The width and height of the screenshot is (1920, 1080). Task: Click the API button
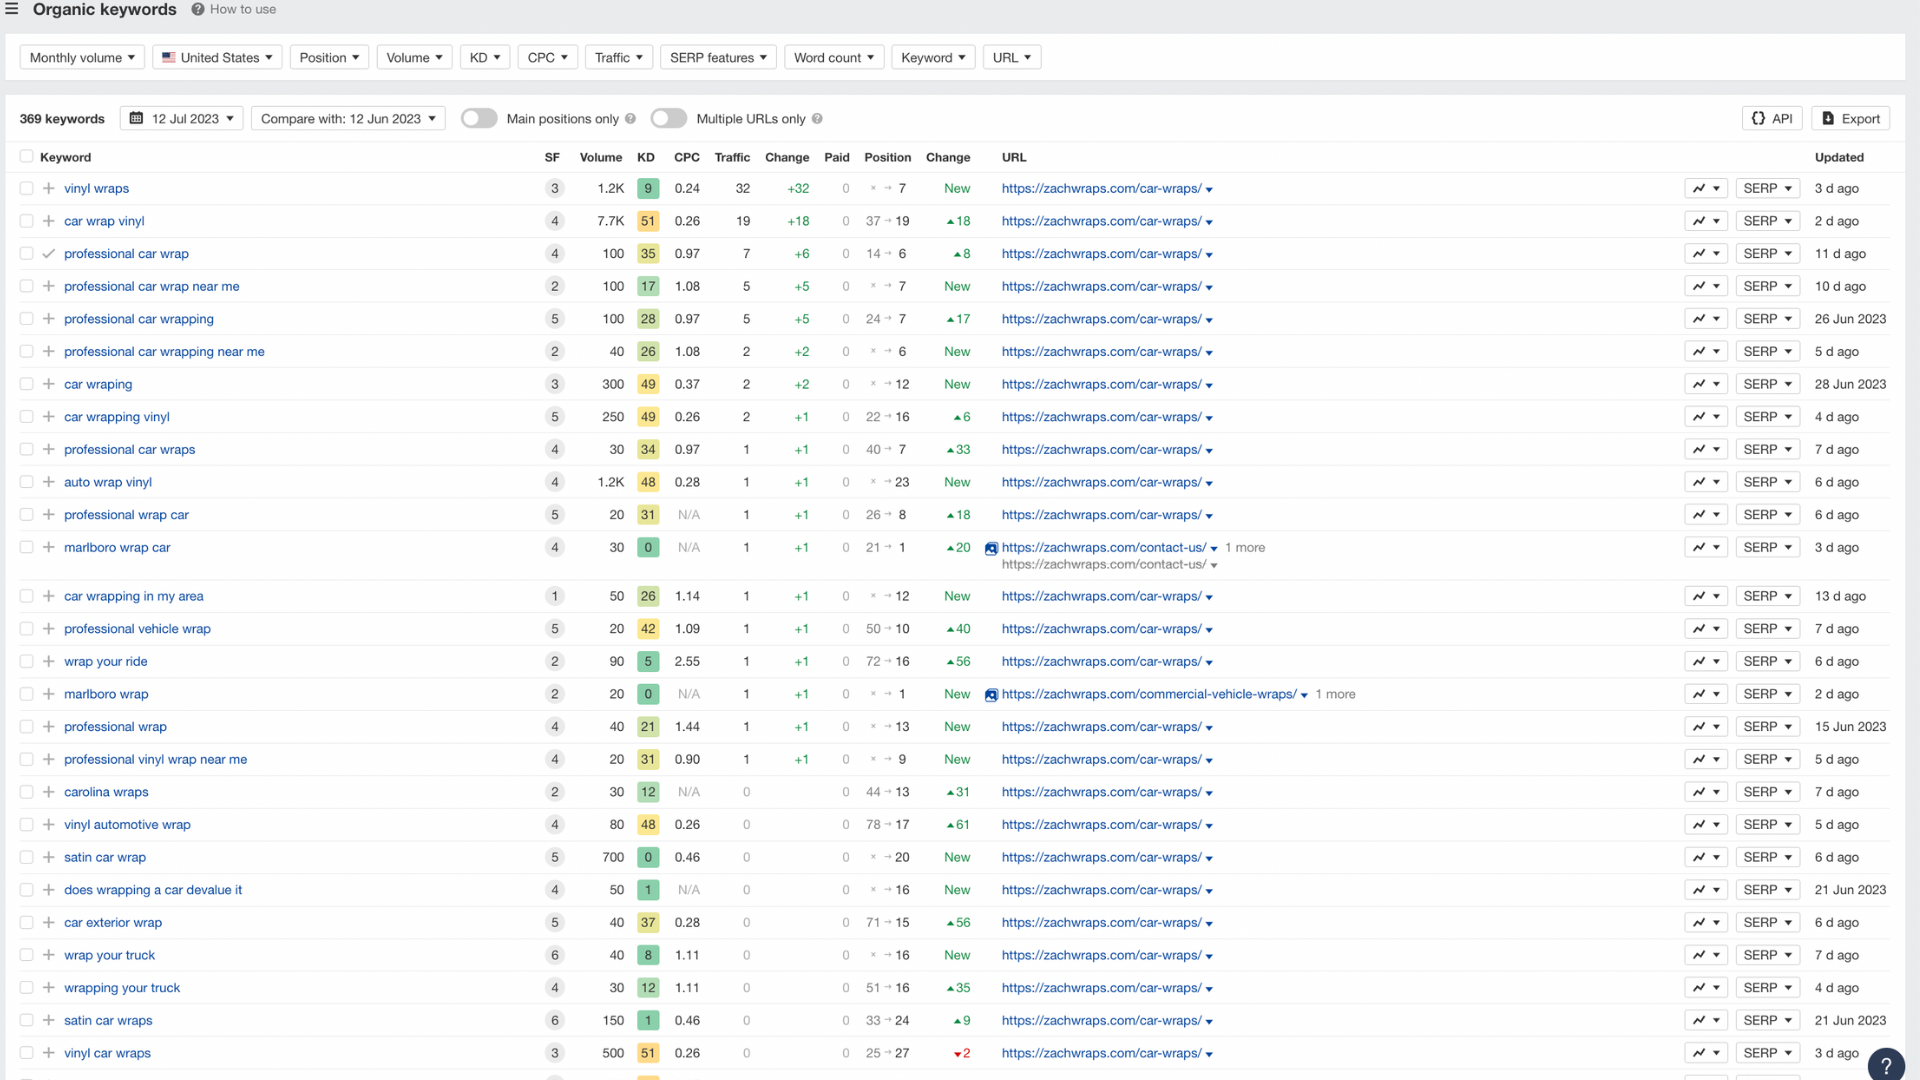(x=1772, y=118)
